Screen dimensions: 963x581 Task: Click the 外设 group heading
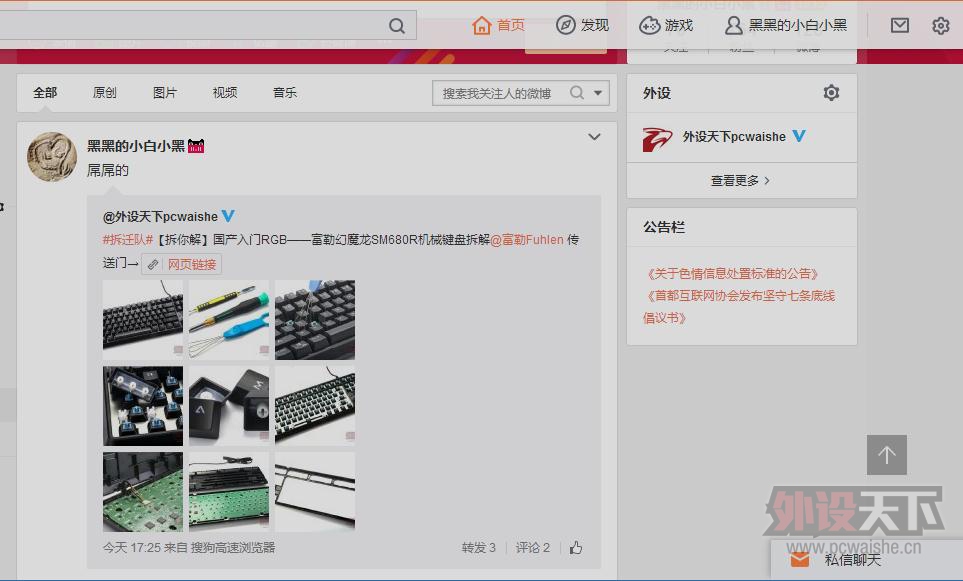click(657, 93)
